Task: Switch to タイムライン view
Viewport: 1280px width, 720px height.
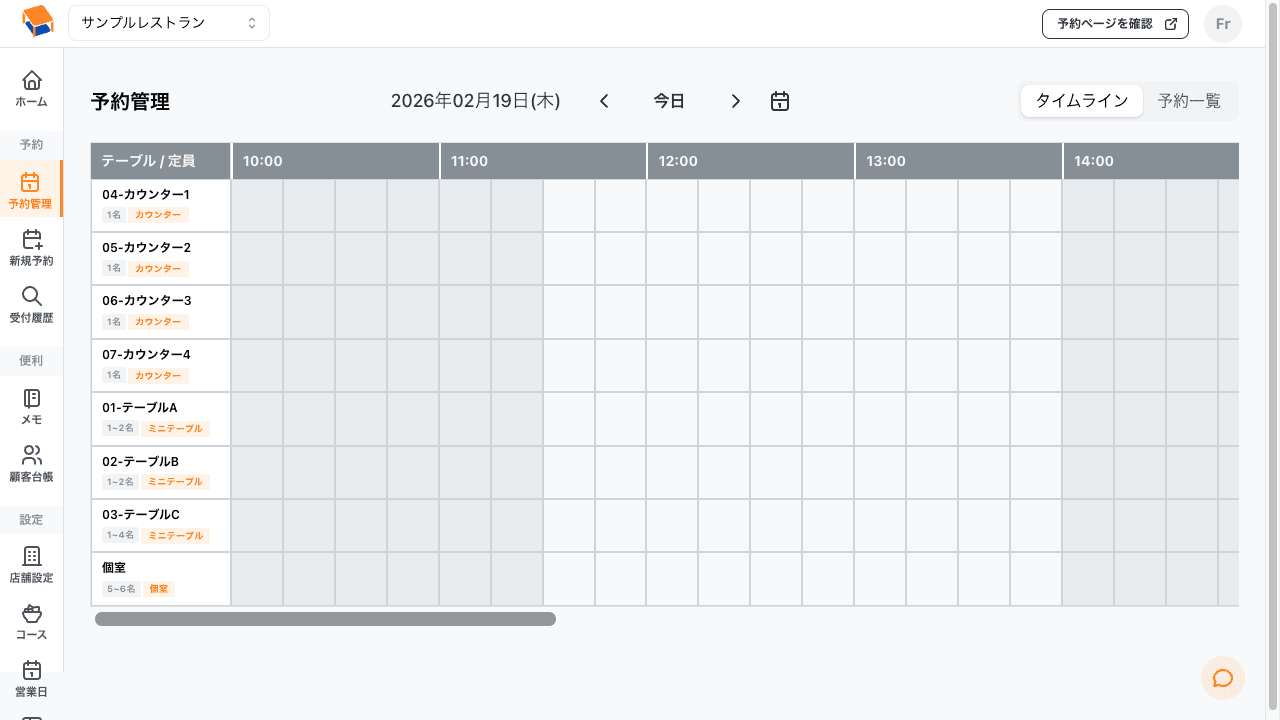Action: pos(1081,101)
